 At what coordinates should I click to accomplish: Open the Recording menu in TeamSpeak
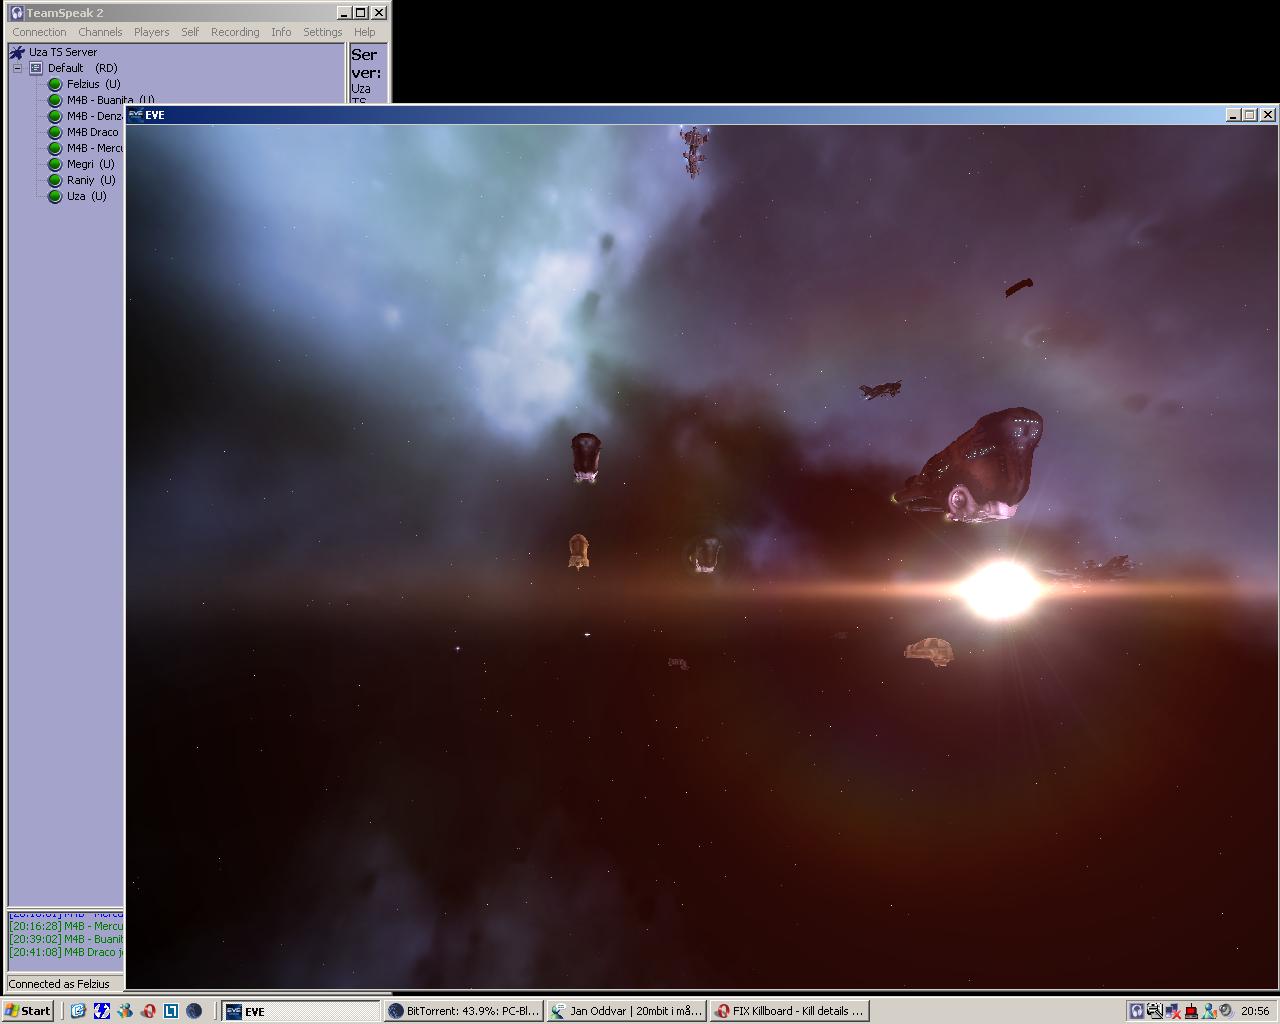[235, 32]
